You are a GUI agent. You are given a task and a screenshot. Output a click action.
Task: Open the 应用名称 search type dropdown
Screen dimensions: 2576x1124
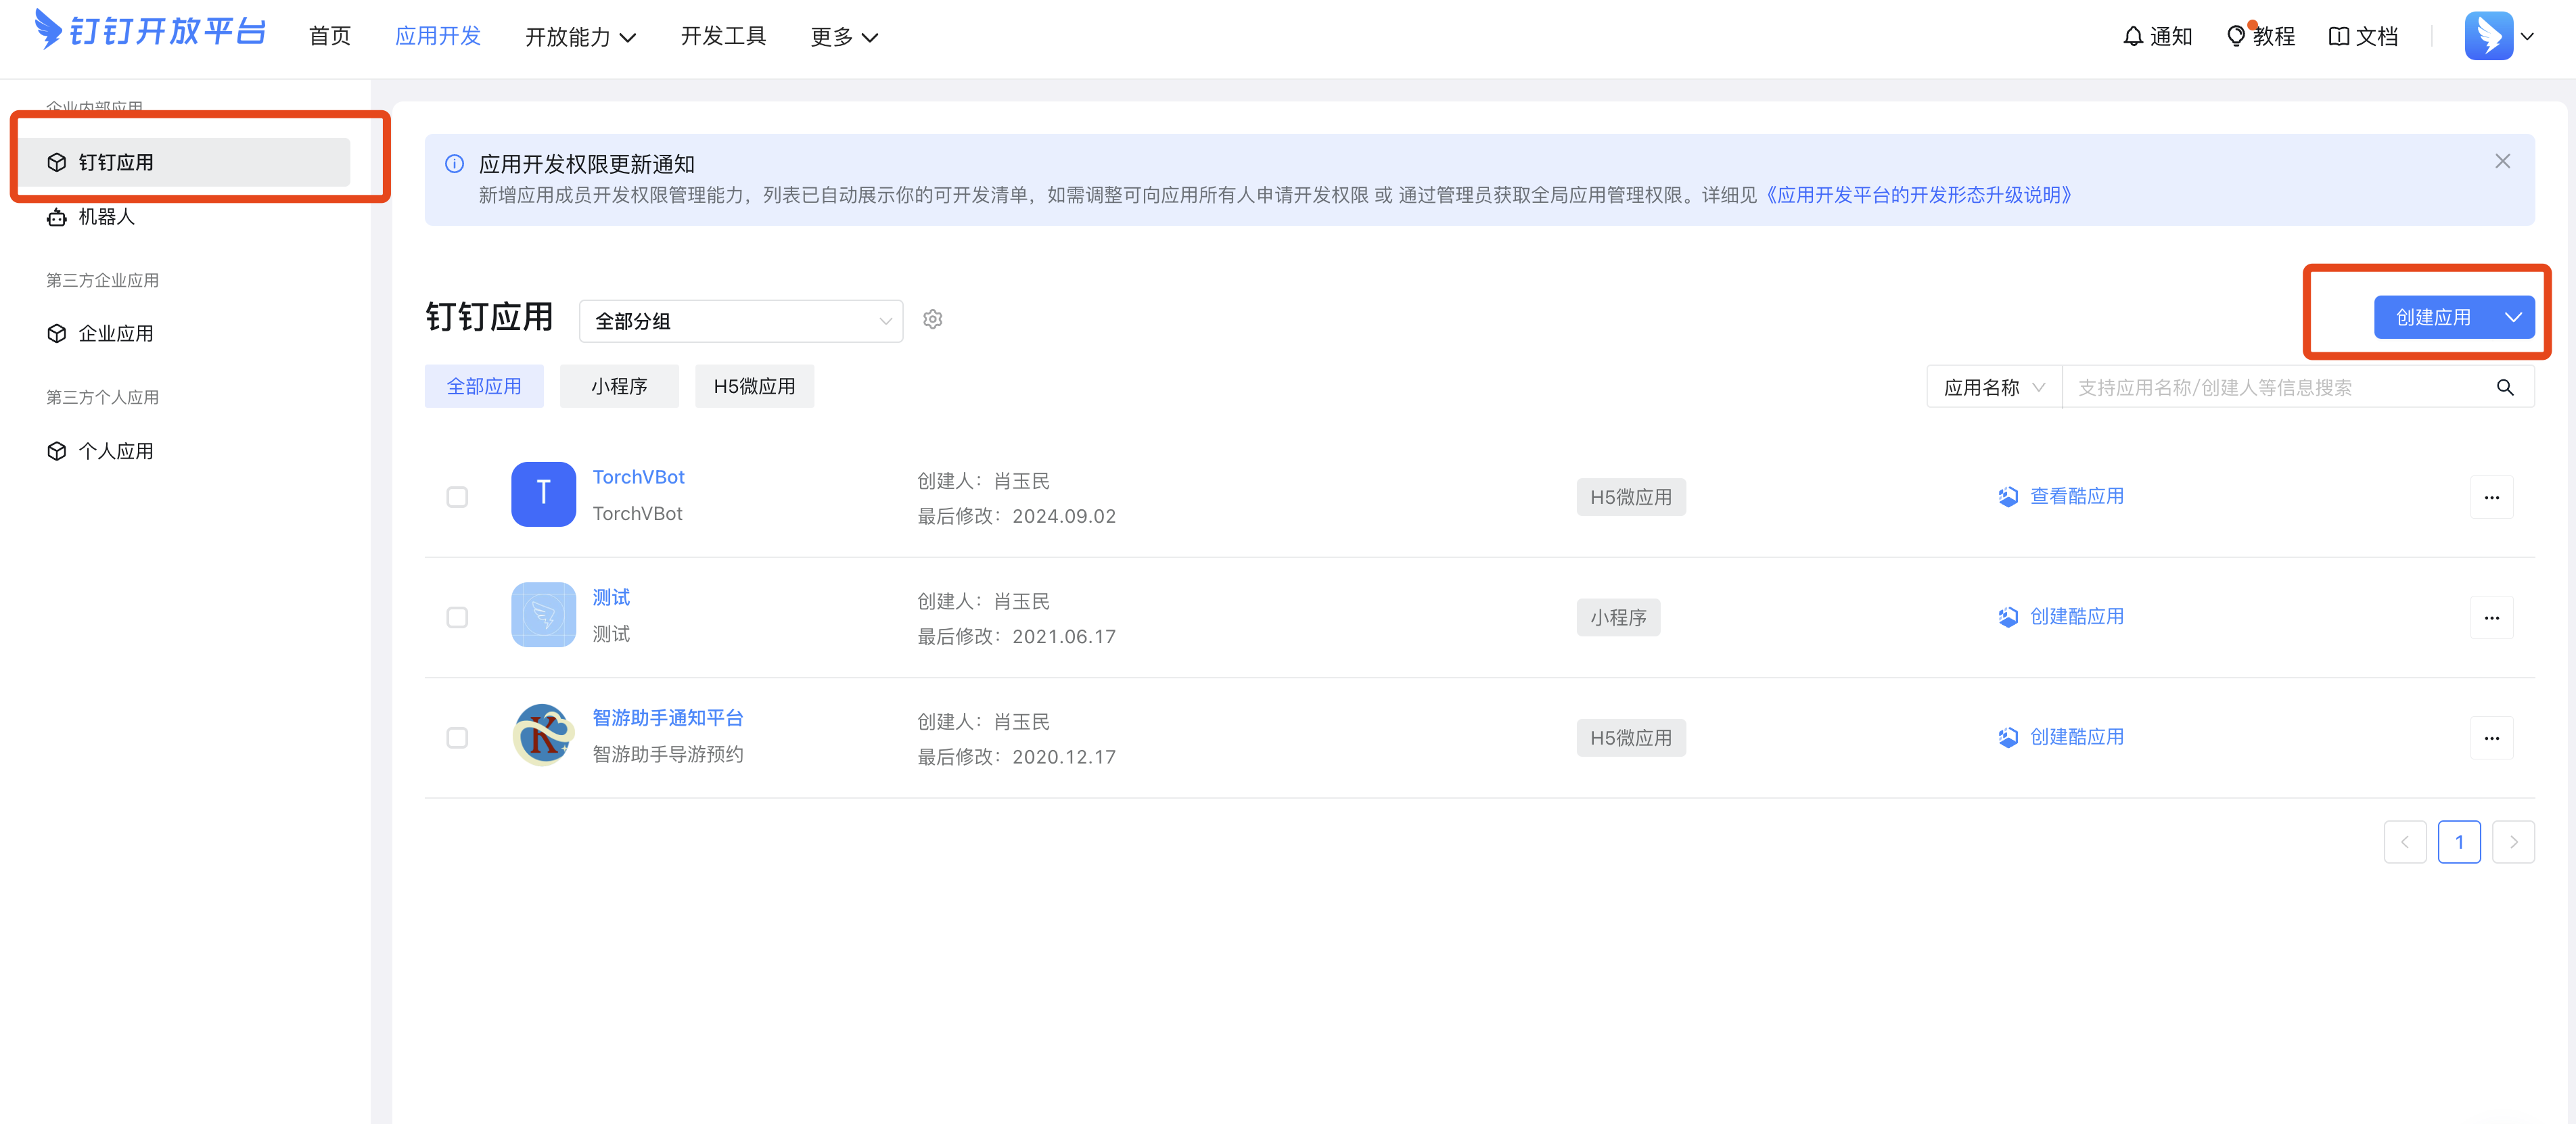pos(1994,388)
